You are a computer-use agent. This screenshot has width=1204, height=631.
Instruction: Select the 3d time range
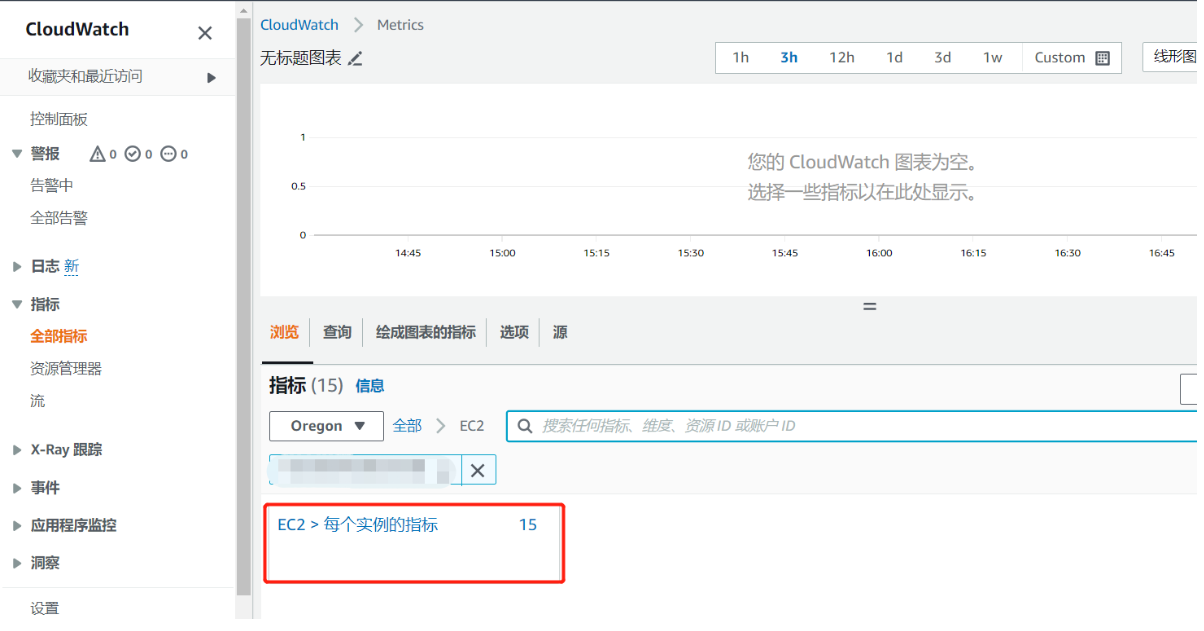(943, 58)
